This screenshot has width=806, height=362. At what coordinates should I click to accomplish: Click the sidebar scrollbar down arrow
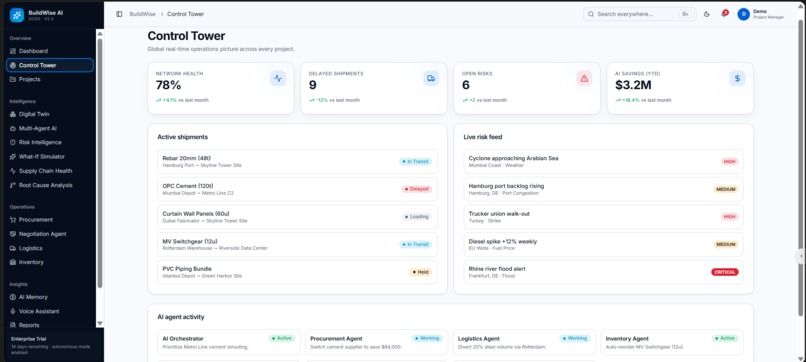pyautogui.click(x=100, y=323)
